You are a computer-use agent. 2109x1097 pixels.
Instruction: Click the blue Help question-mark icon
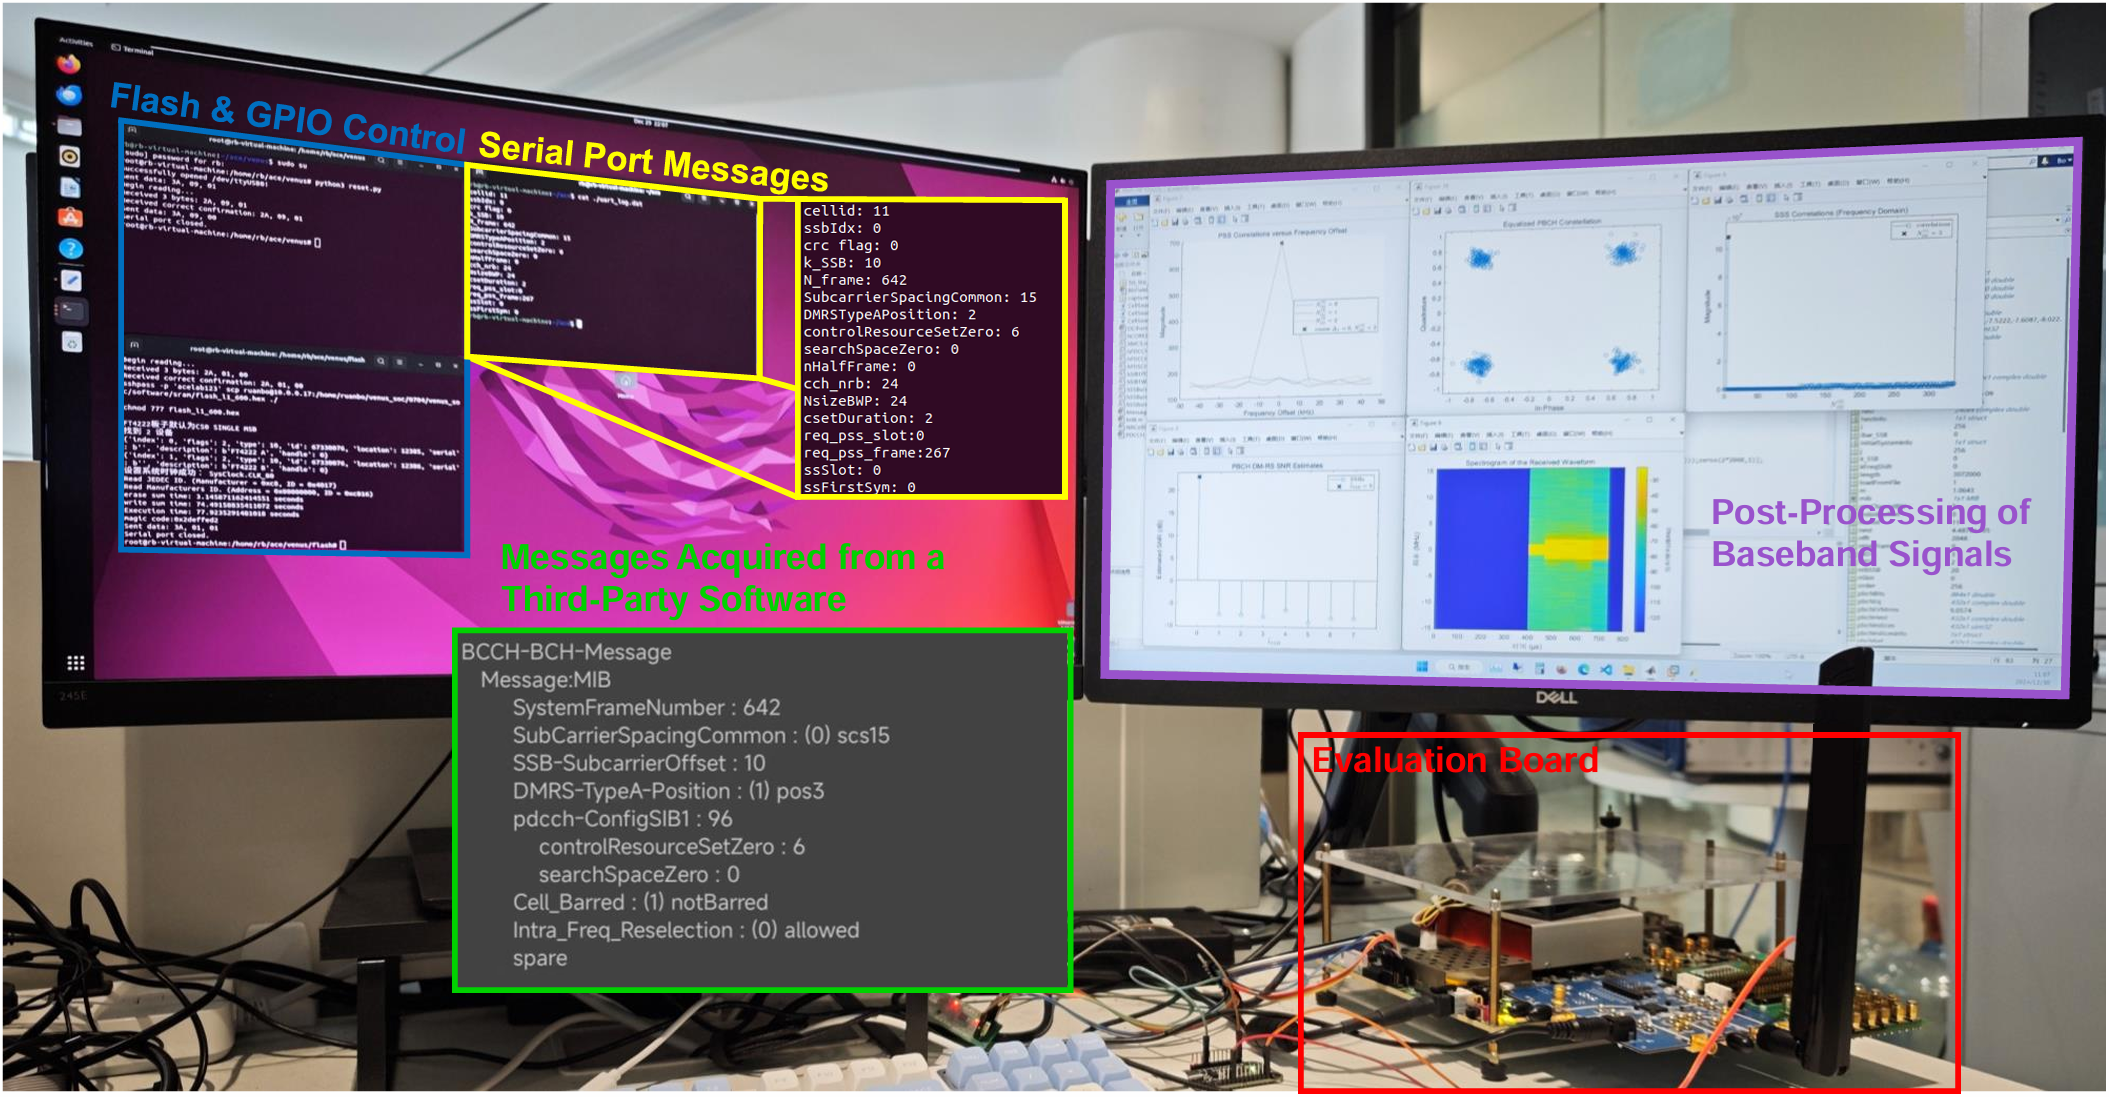(x=70, y=248)
